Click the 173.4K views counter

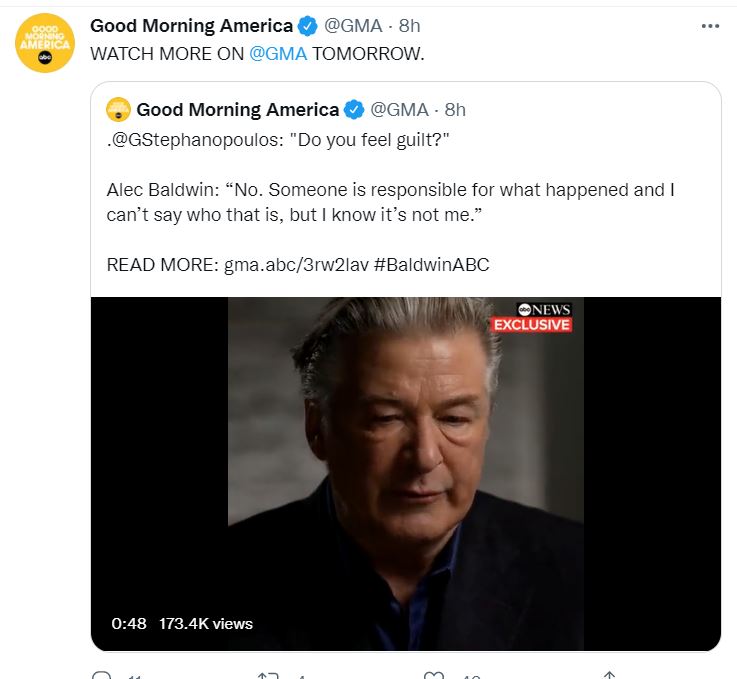[206, 623]
